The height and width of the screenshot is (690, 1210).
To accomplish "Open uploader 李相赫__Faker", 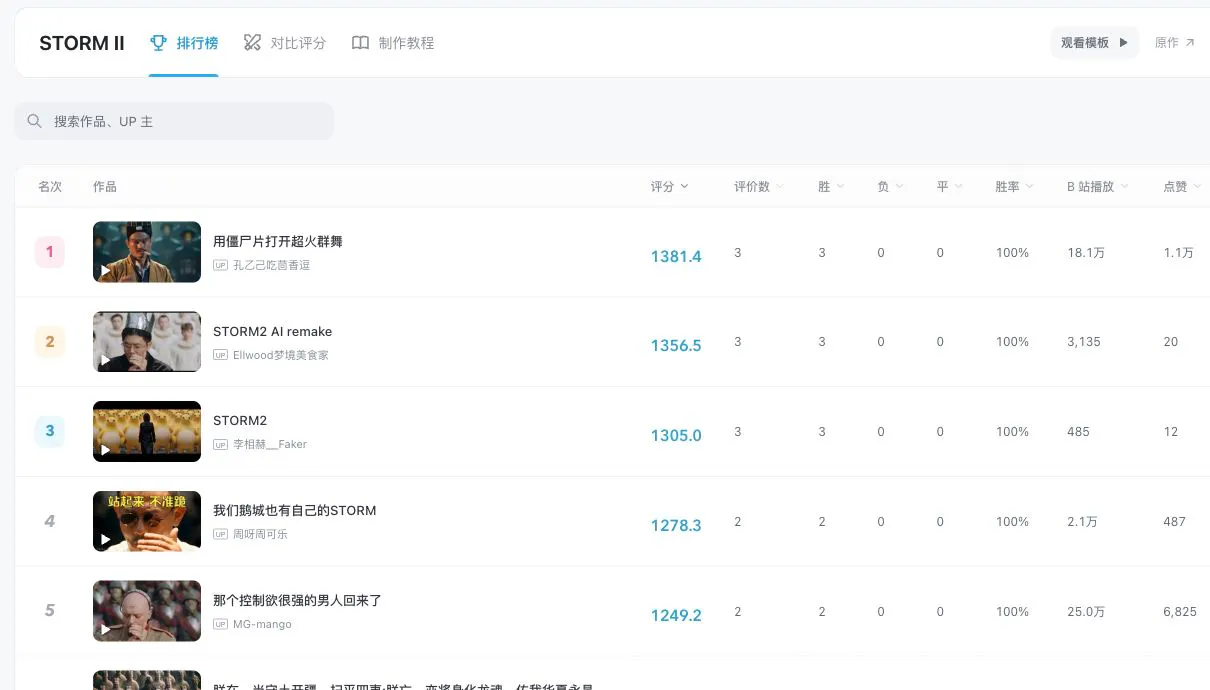I will (270, 444).
